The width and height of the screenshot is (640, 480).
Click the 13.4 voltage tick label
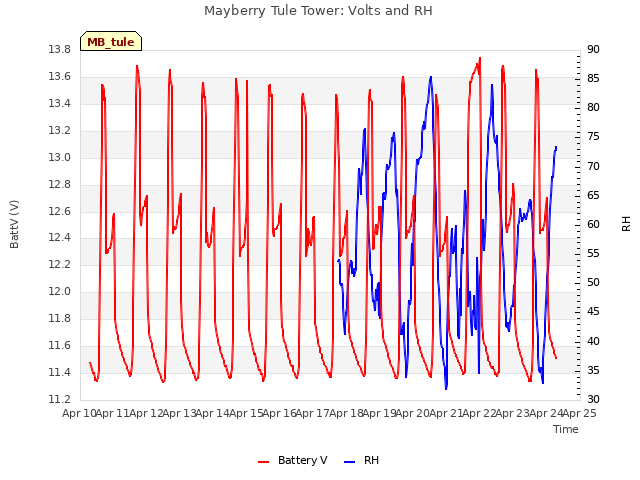(x=59, y=104)
